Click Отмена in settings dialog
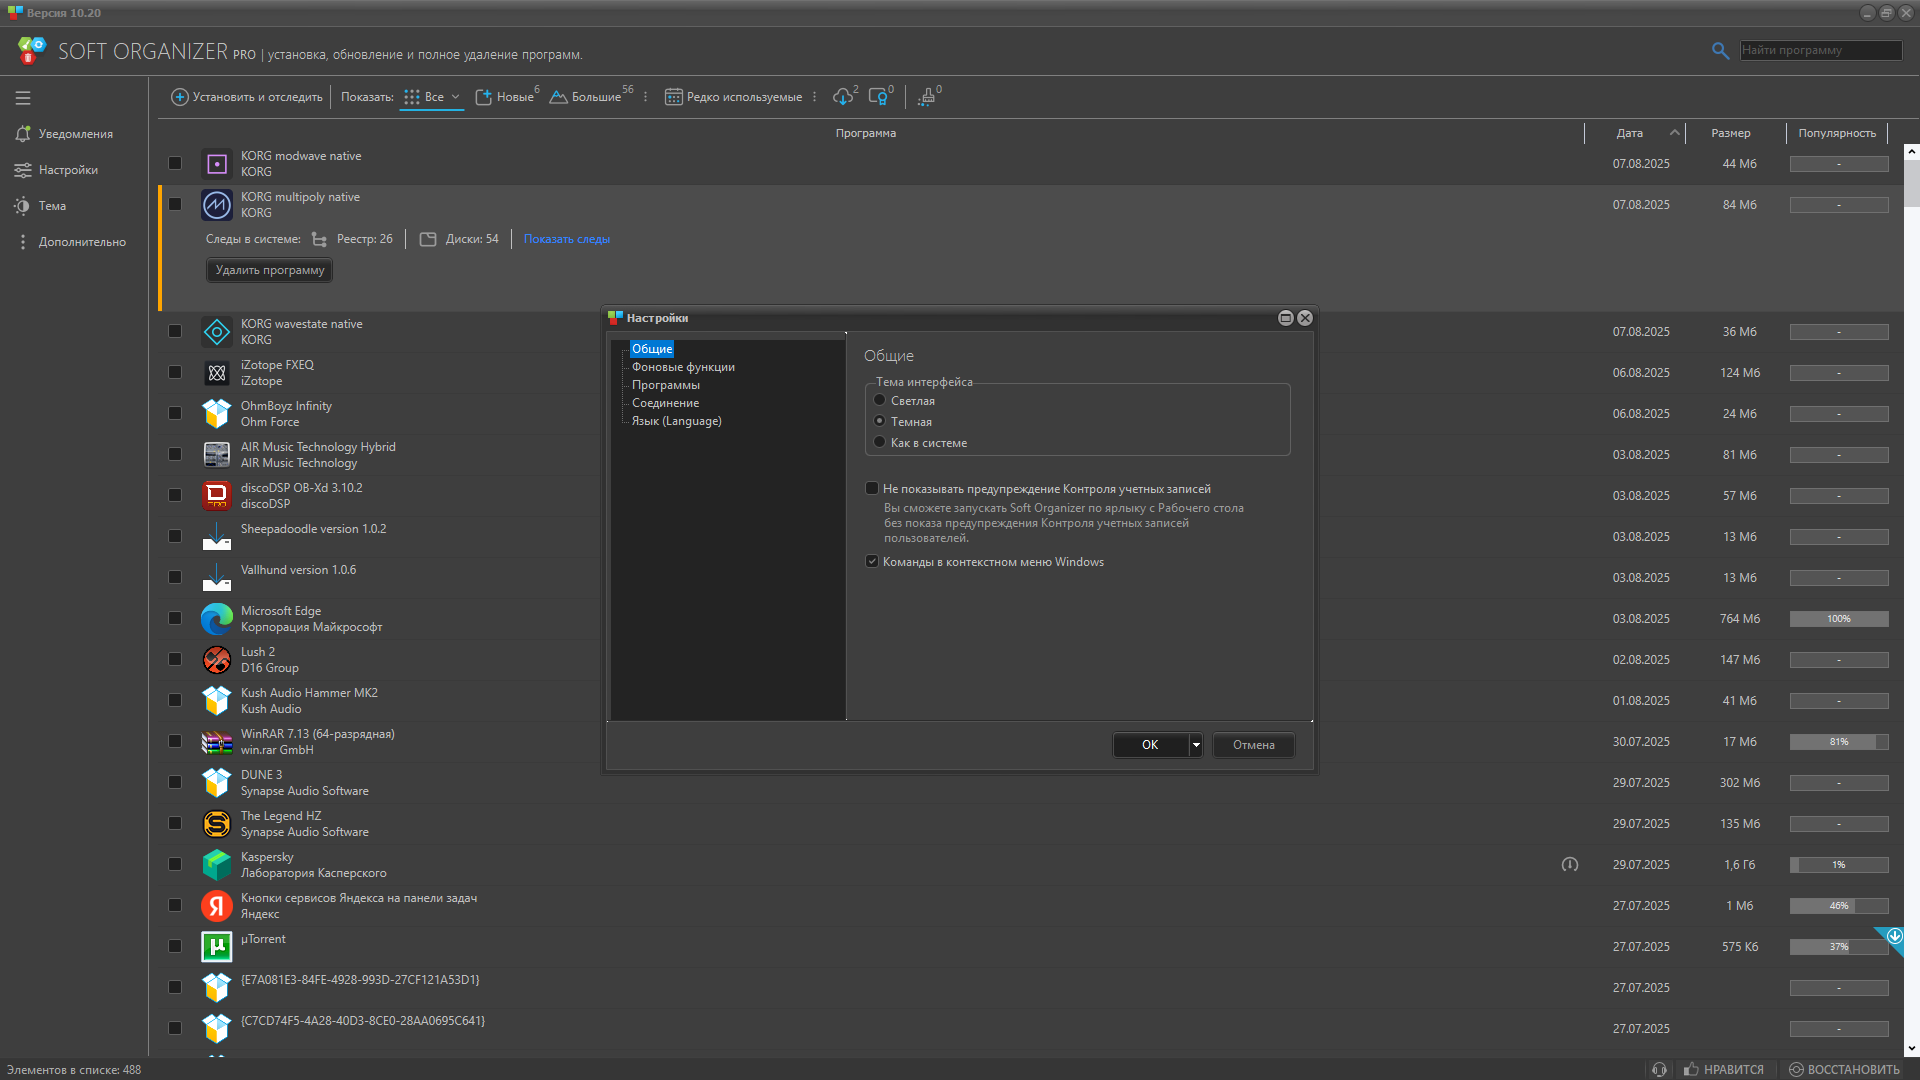Screen dimensions: 1920x1080 [x=1254, y=745]
